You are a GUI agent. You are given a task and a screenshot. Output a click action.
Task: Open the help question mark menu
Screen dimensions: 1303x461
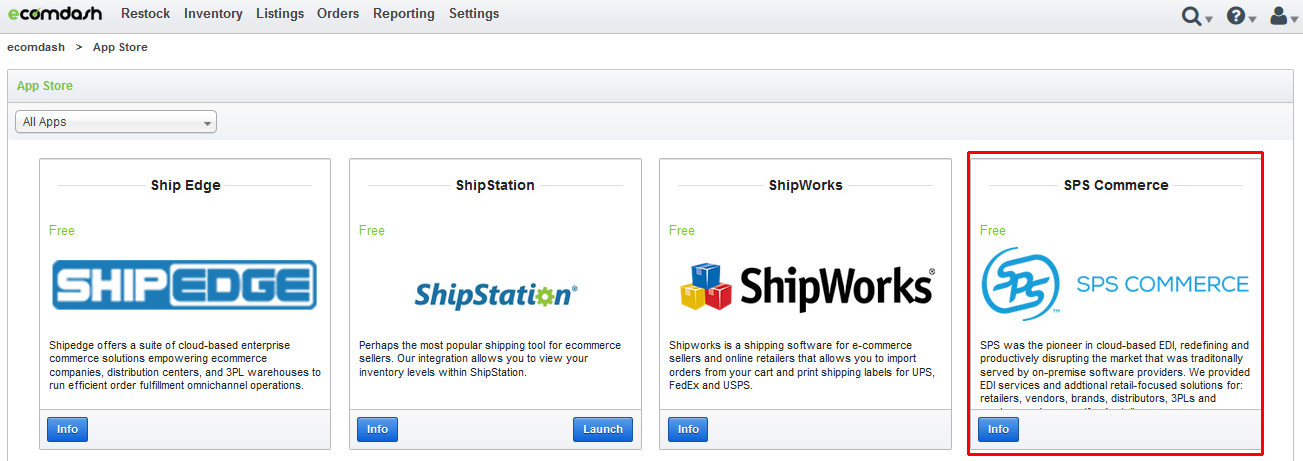(1241, 16)
